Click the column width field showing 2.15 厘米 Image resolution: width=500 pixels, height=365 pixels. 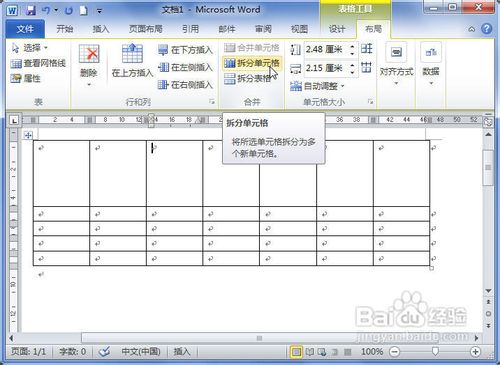click(326, 68)
